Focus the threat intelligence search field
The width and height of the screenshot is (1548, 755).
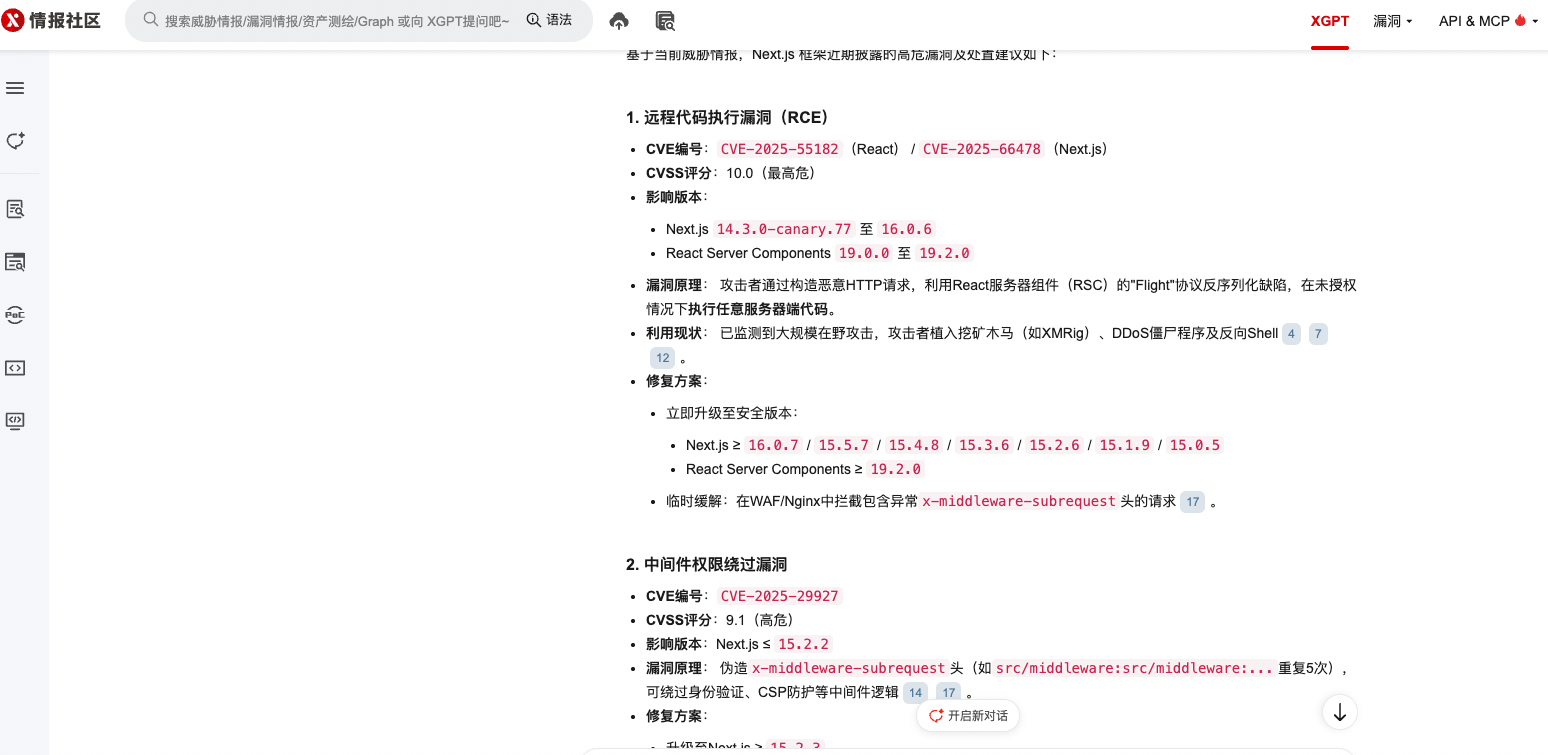pos(336,21)
